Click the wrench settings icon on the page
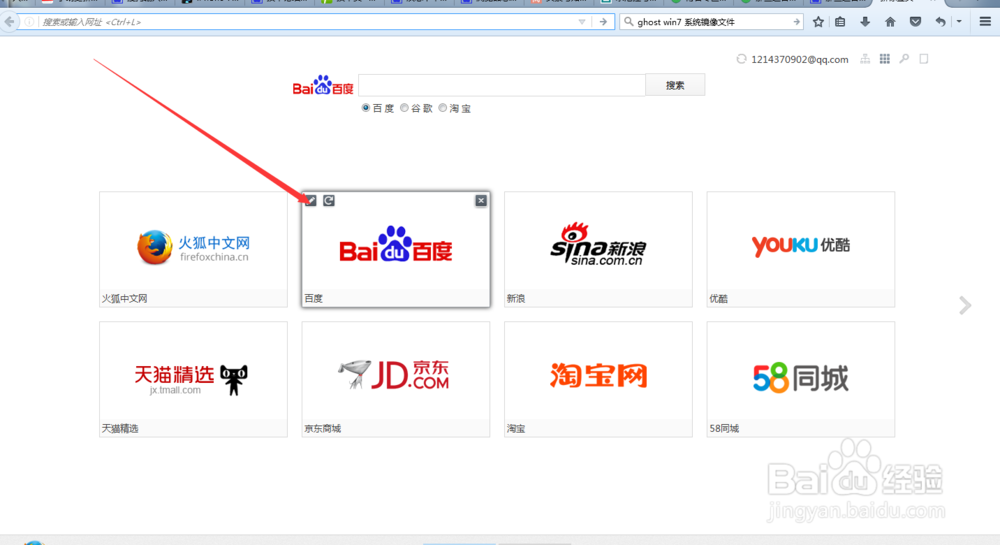The width and height of the screenshot is (1000, 545). 904,59
